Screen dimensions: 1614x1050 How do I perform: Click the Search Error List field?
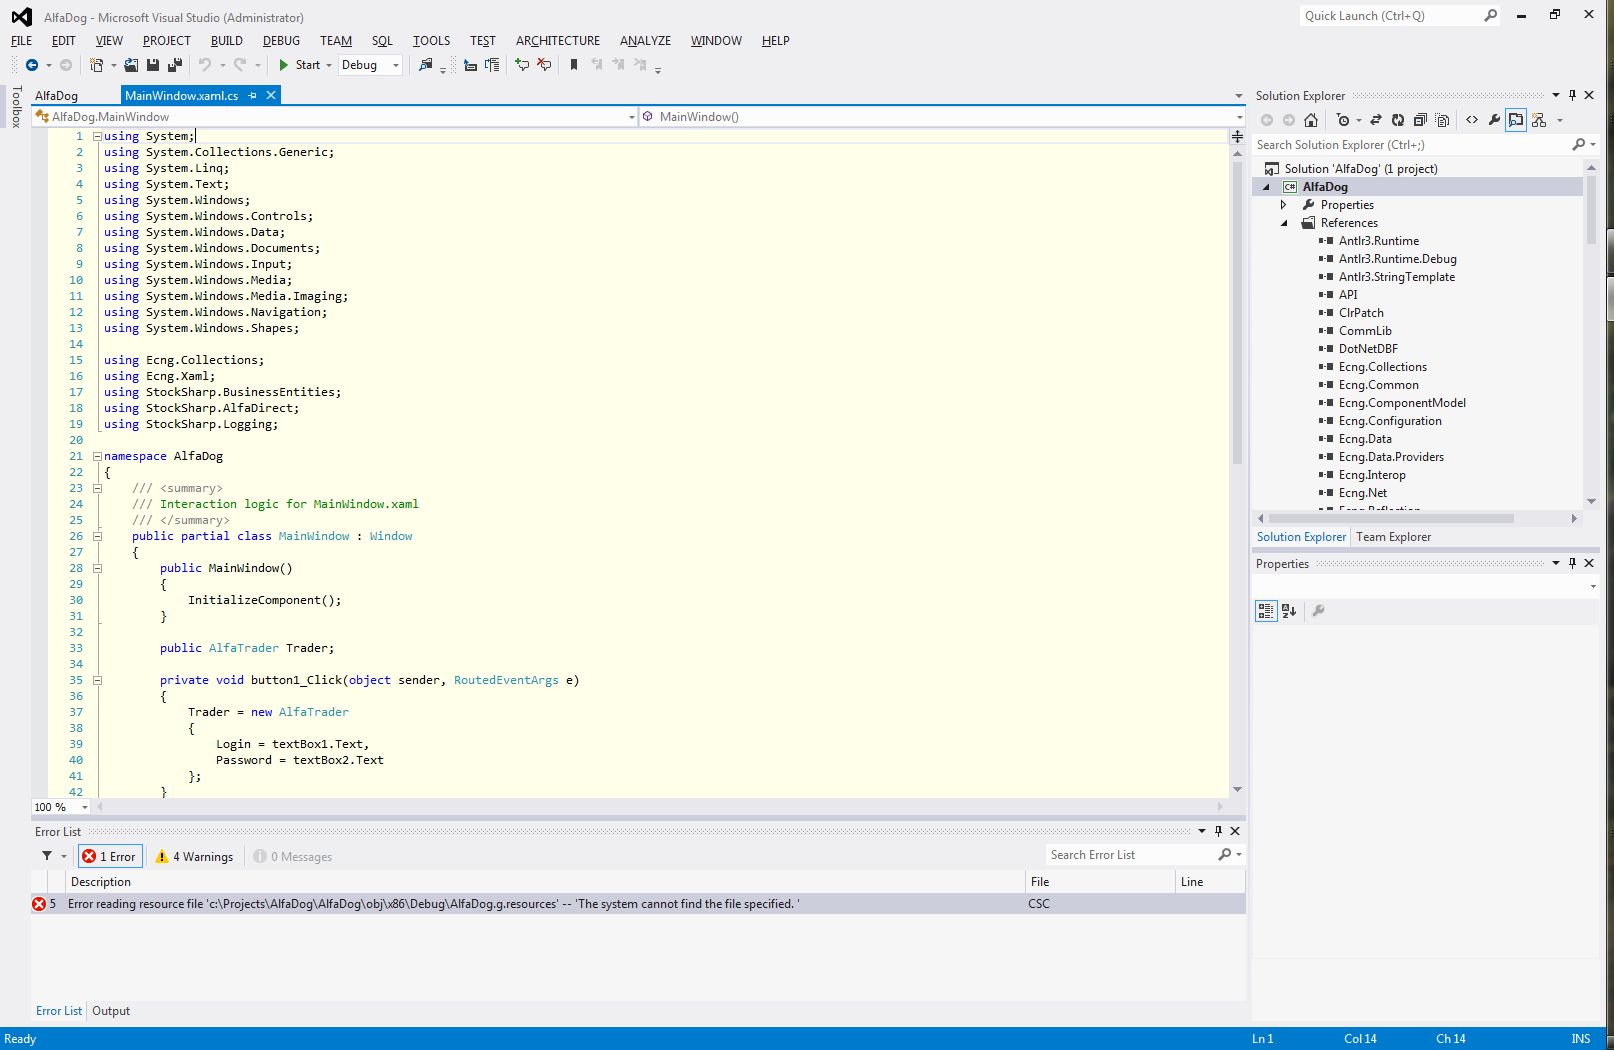click(1130, 855)
